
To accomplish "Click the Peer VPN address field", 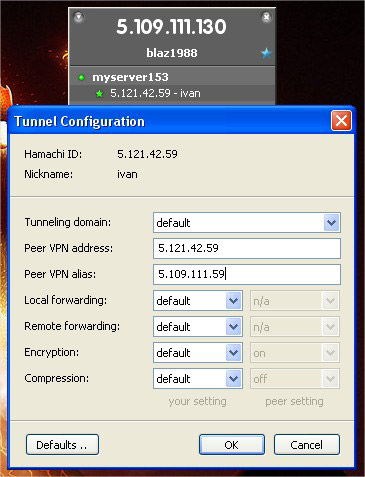I will click(x=247, y=248).
